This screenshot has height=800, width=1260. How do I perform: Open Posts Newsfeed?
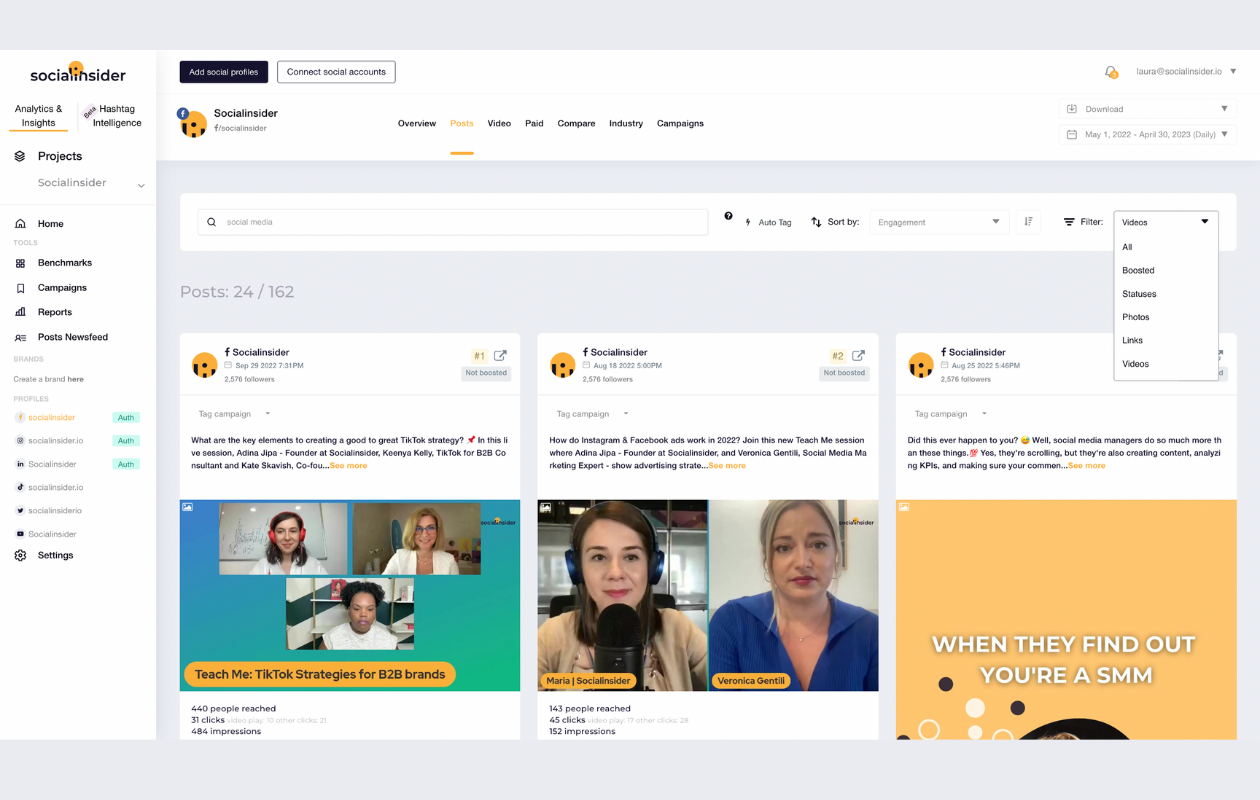[x=72, y=337]
